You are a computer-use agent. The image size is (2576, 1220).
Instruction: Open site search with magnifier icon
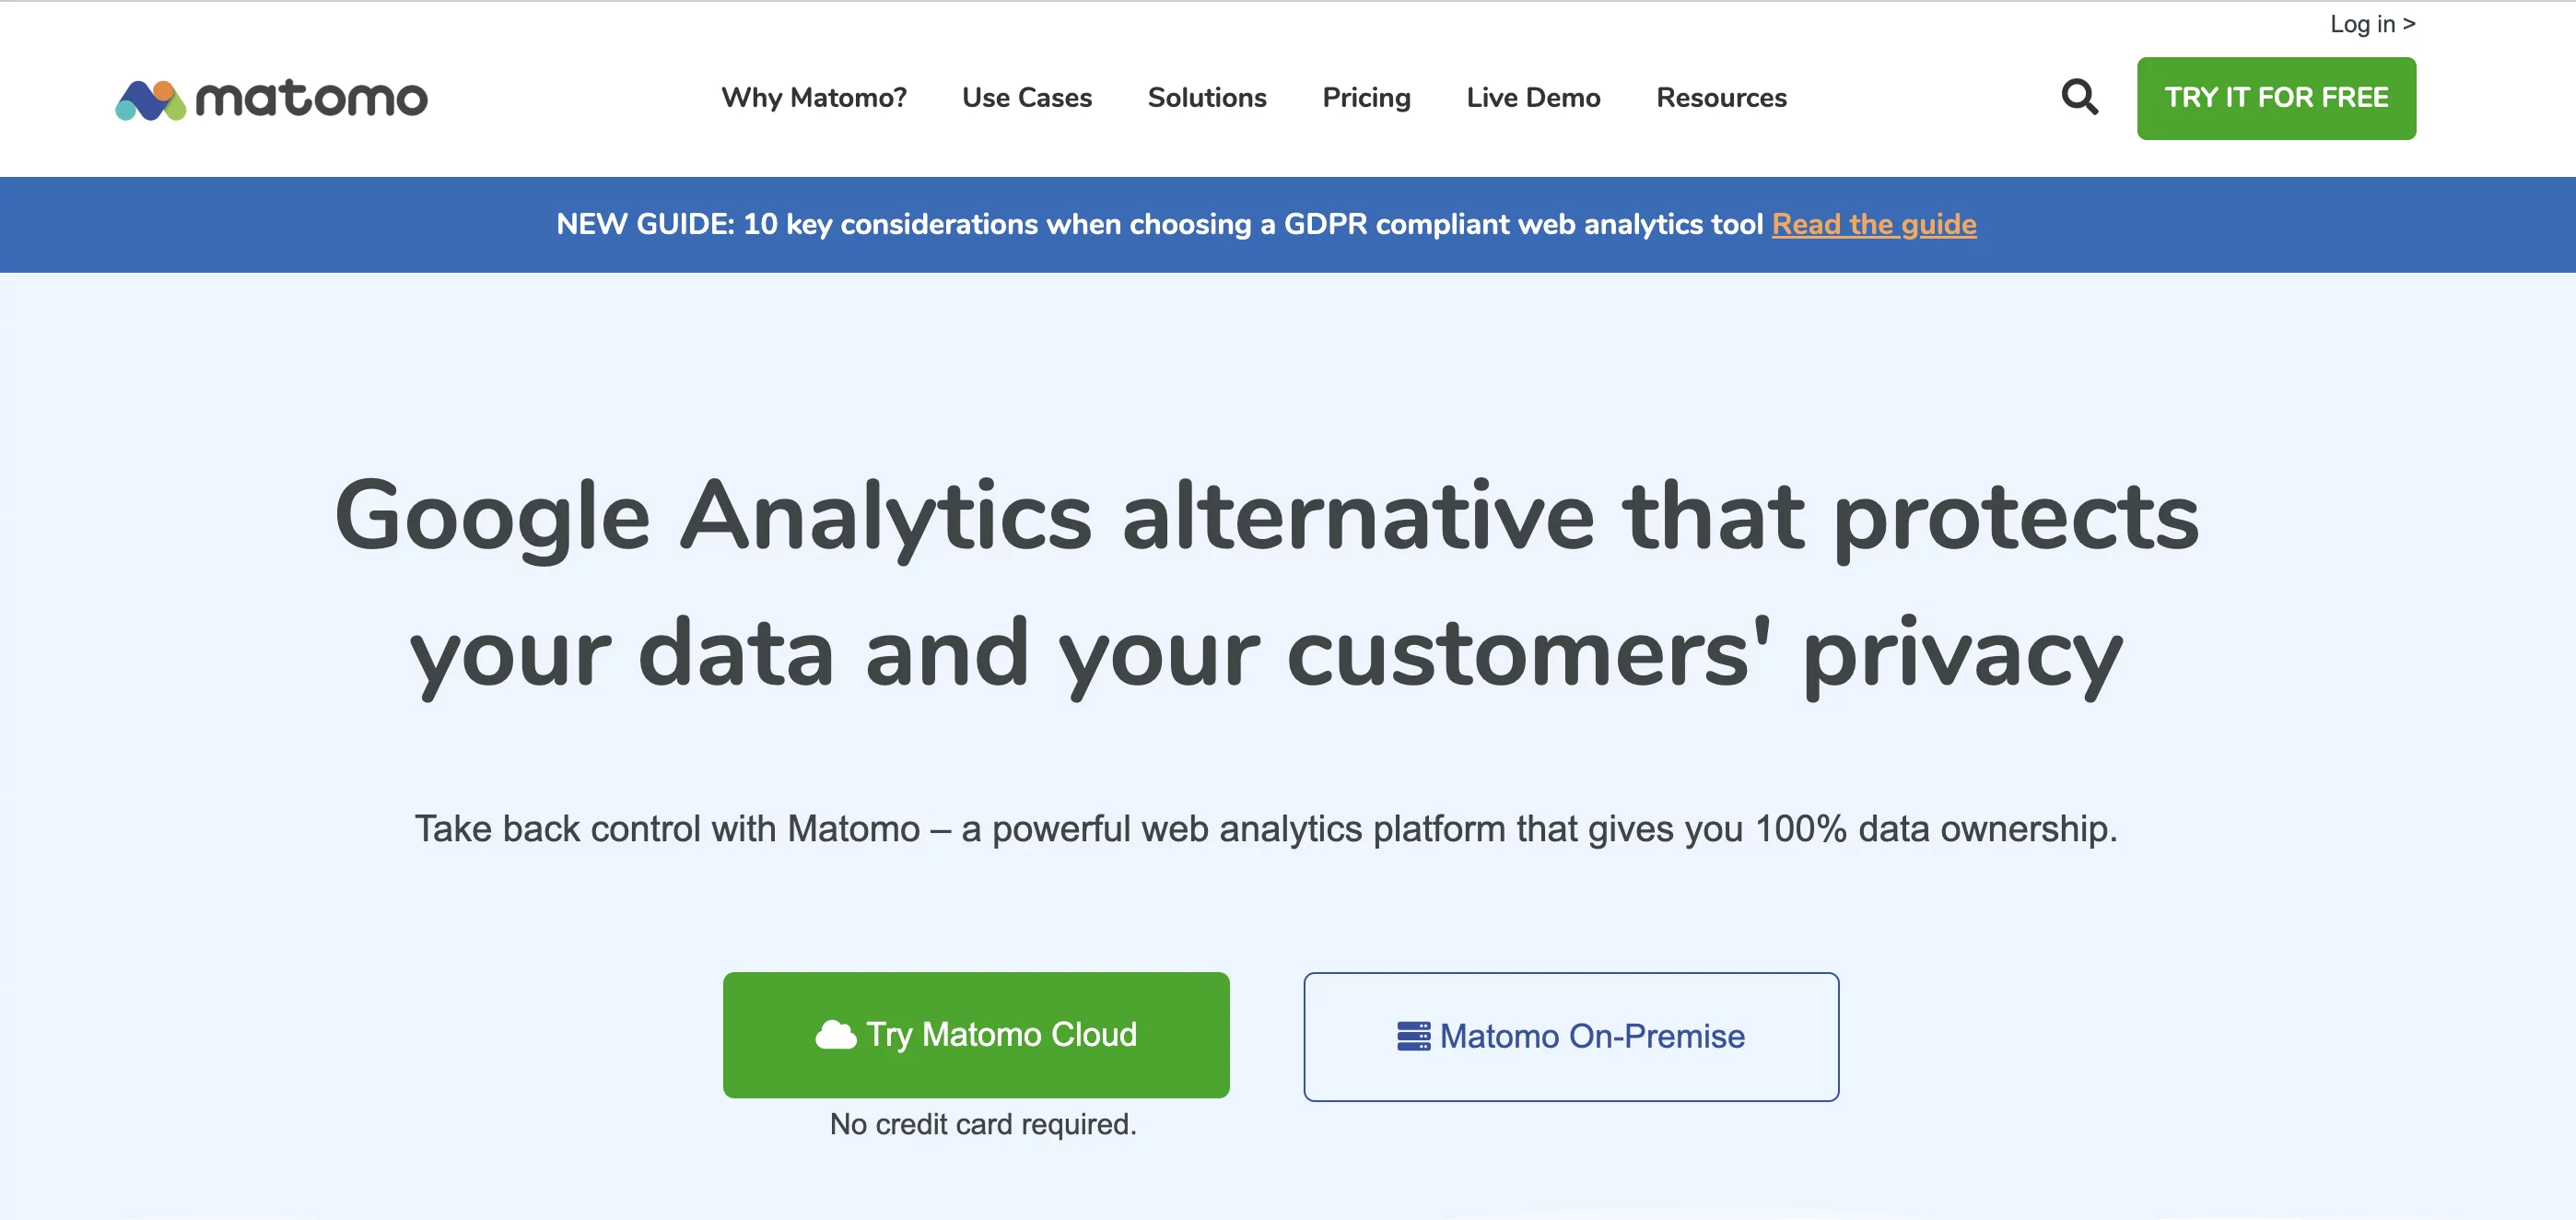pyautogui.click(x=2079, y=97)
